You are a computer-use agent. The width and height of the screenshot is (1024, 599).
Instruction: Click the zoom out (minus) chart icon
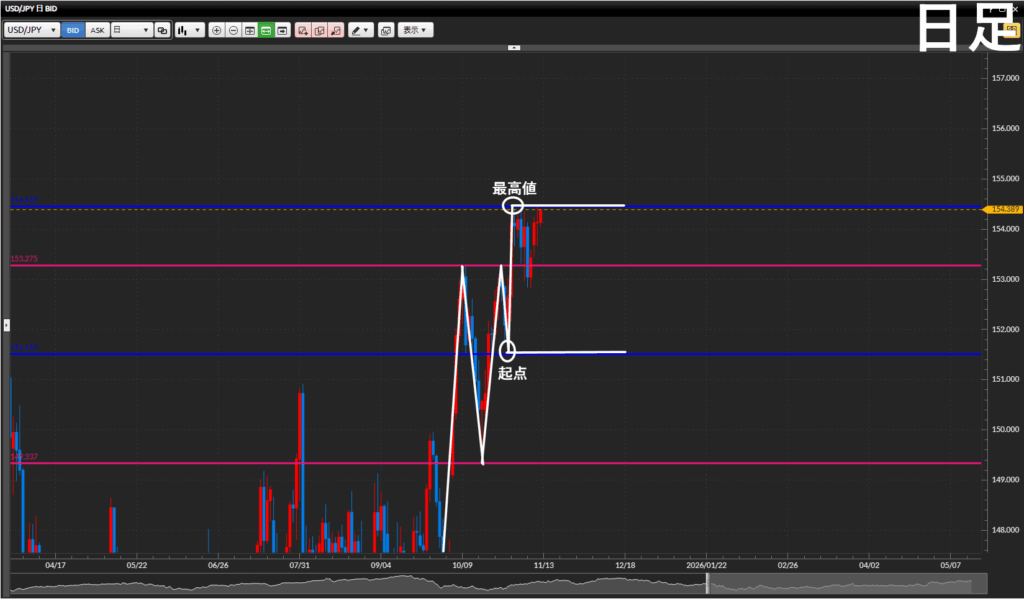pyautogui.click(x=233, y=31)
